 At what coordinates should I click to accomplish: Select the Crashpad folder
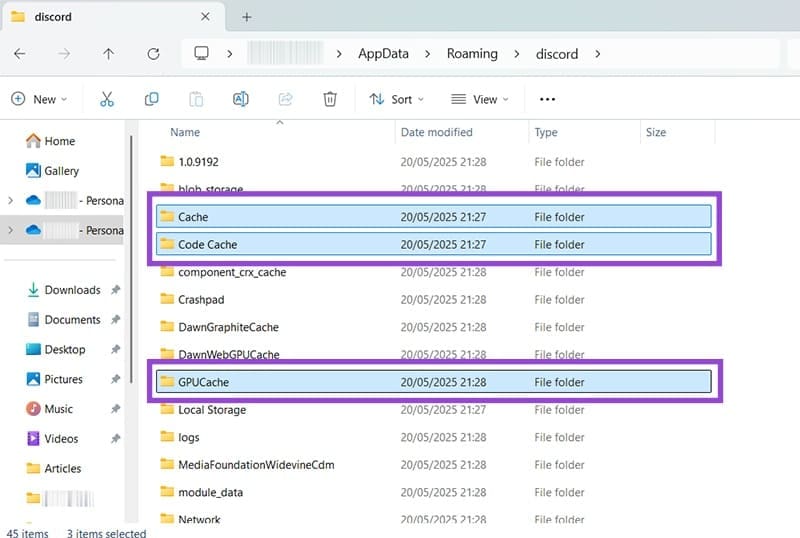click(203, 299)
